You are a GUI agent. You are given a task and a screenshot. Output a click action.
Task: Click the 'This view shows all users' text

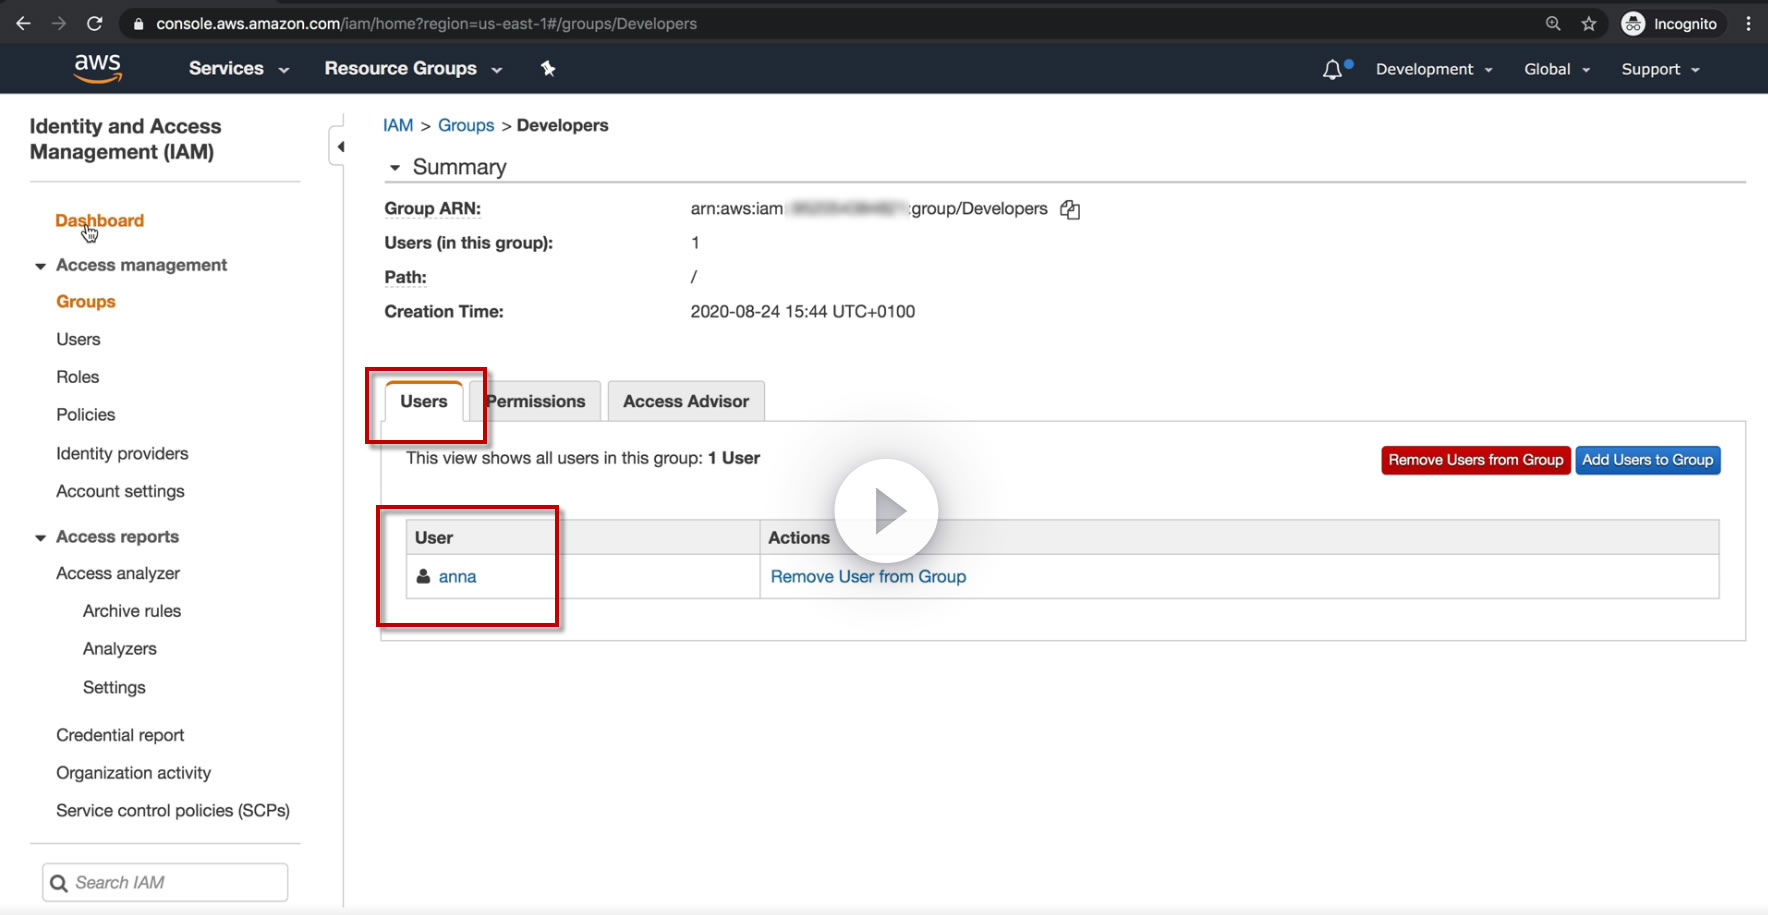click(x=583, y=458)
